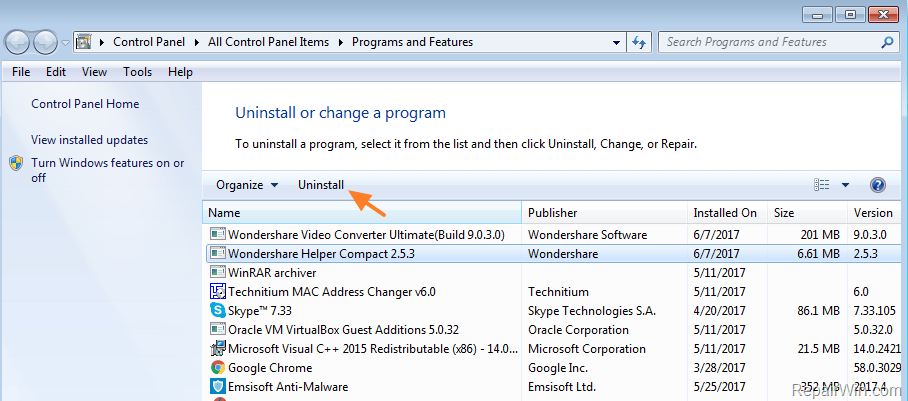Click All Control Panel Items breadcrumb
This screenshot has height=401, width=908.
tap(268, 42)
